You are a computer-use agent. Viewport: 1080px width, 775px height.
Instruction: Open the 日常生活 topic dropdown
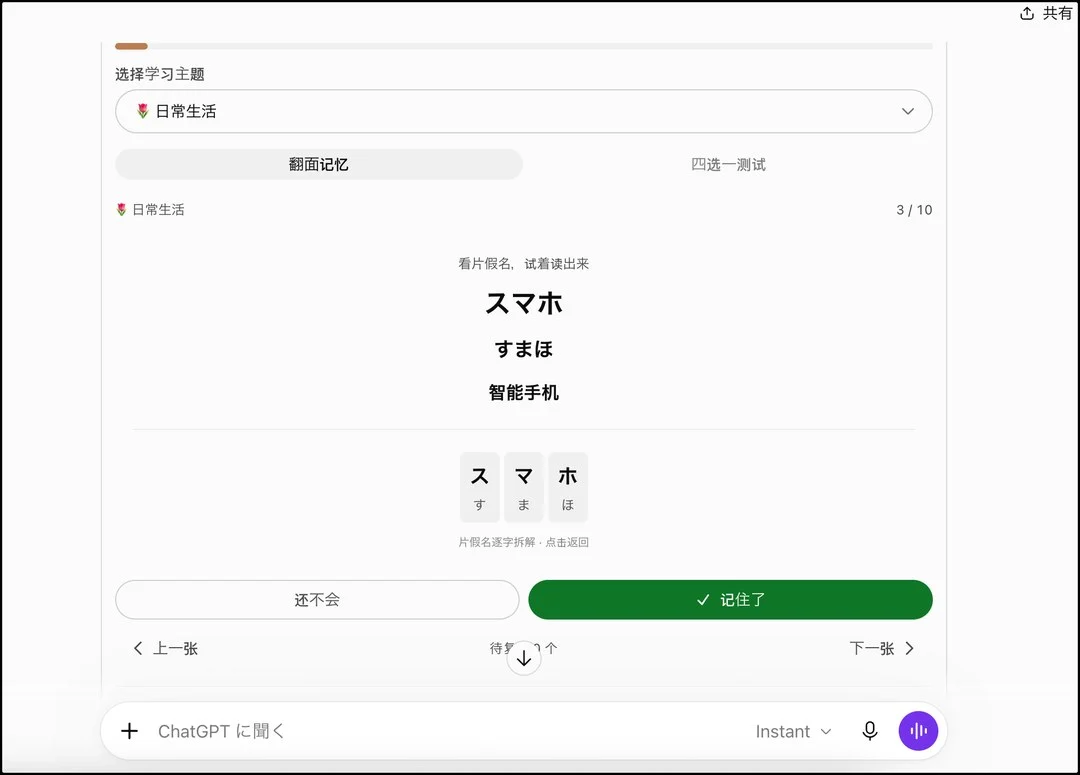523,111
